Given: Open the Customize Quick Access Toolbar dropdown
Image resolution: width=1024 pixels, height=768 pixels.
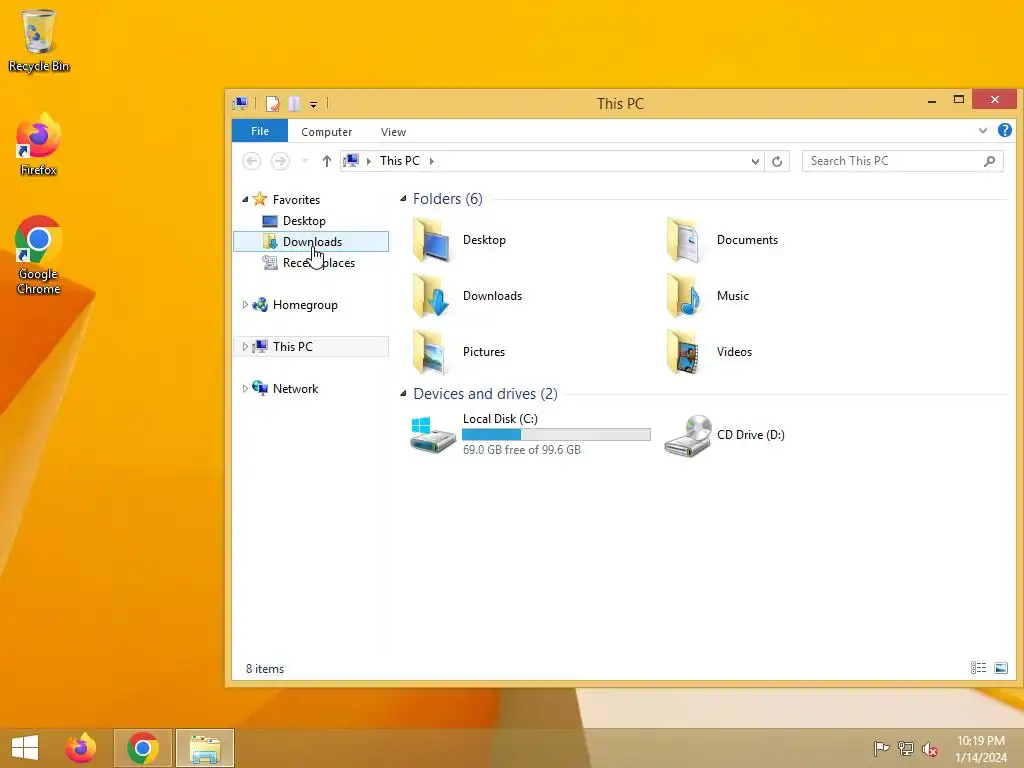Looking at the screenshot, I should click(313, 104).
